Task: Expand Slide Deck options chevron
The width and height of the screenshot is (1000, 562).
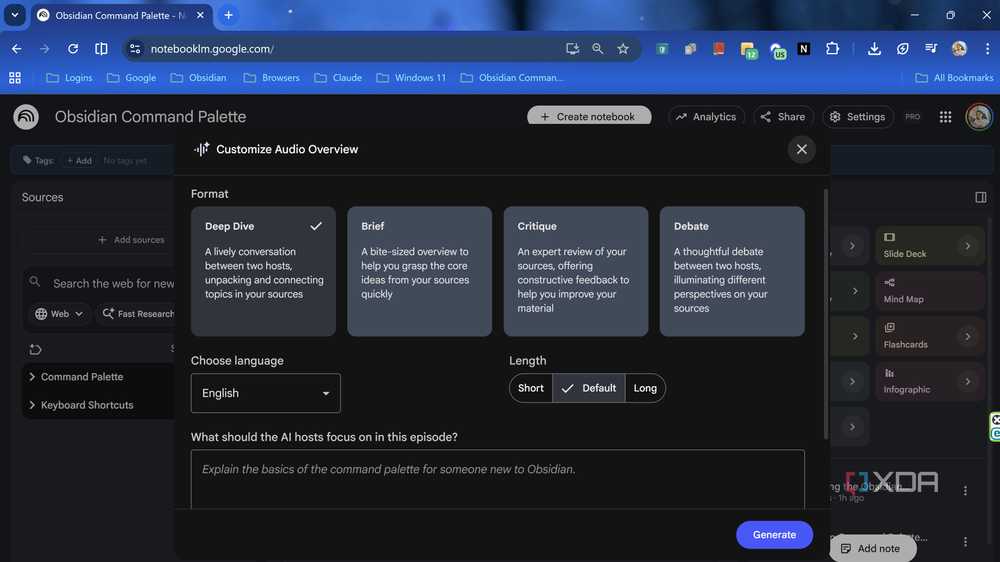Action: (967, 246)
